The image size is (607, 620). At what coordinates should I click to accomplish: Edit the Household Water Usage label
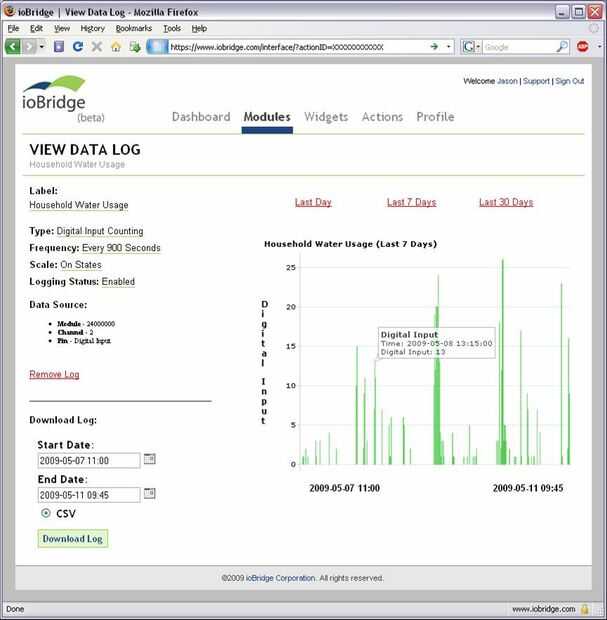pos(79,205)
